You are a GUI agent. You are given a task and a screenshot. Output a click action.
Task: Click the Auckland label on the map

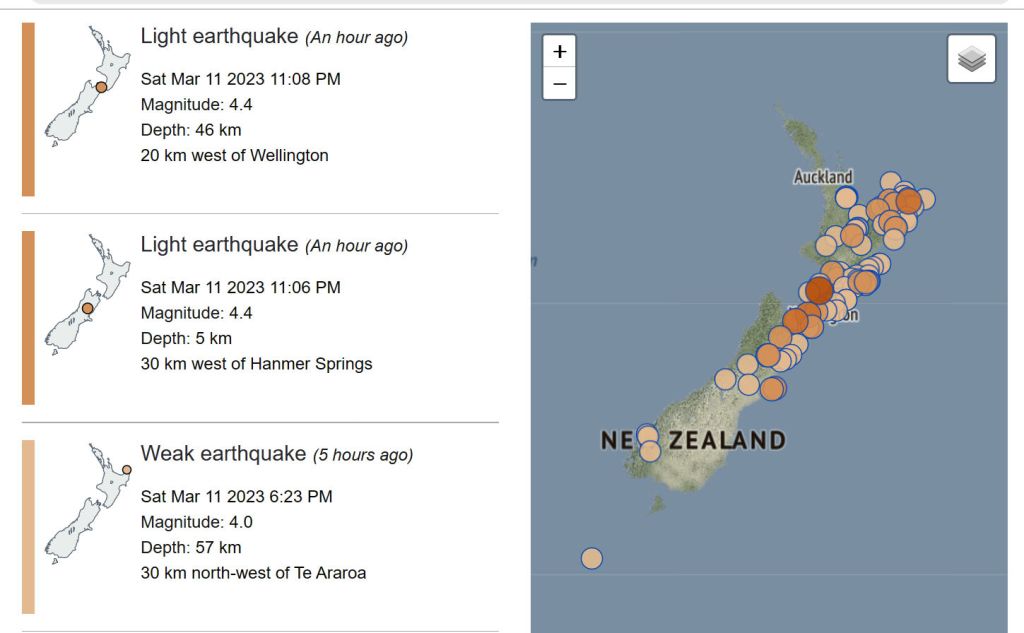pyautogui.click(x=823, y=177)
